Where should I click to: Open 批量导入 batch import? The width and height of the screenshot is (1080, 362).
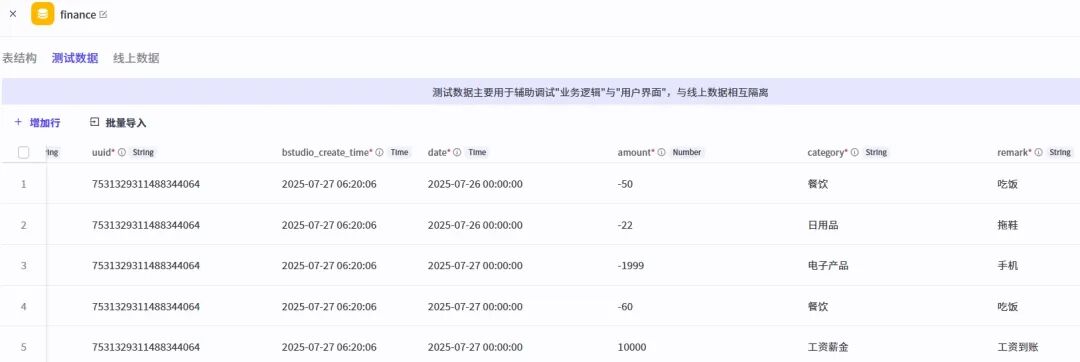coord(125,123)
